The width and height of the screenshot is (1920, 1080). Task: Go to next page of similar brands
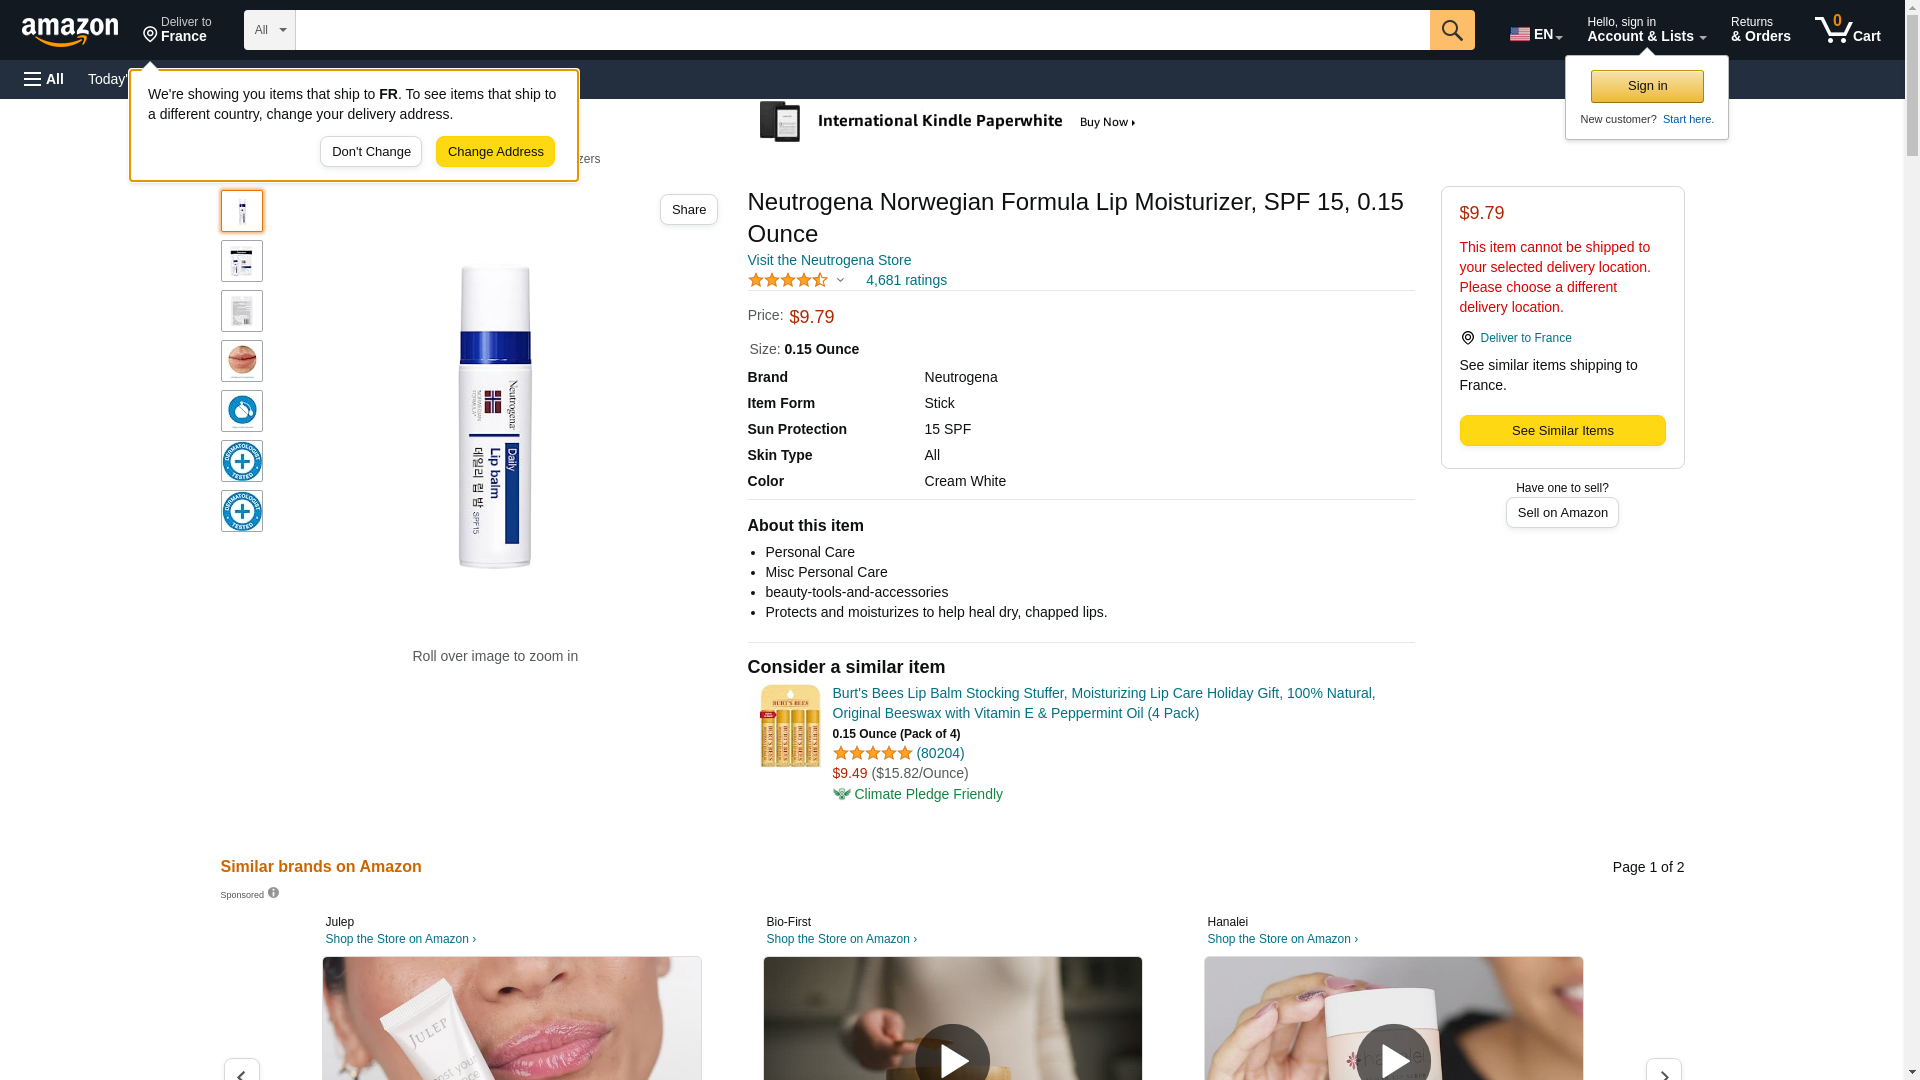[x=1663, y=1070]
